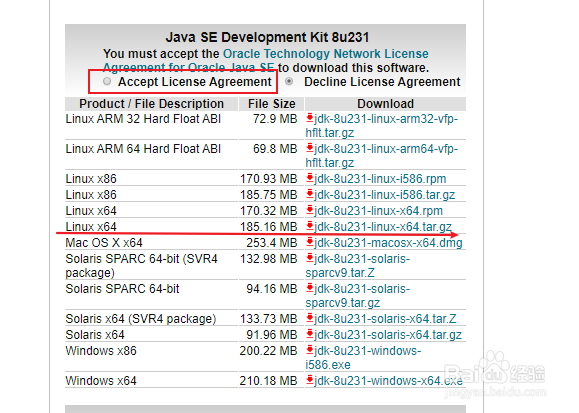The height and width of the screenshot is (413, 579).
Task: Click 'Product / File Description' column header
Action: (x=151, y=104)
